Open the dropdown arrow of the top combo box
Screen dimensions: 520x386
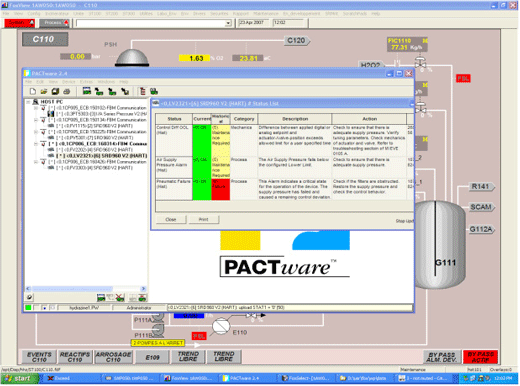[228, 23]
